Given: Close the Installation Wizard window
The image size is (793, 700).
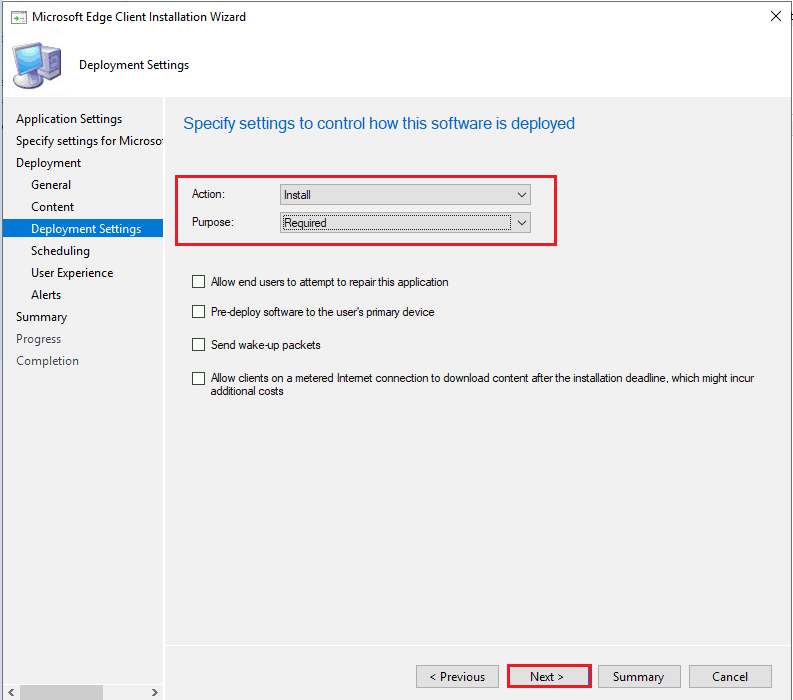Looking at the screenshot, I should tap(775, 16).
